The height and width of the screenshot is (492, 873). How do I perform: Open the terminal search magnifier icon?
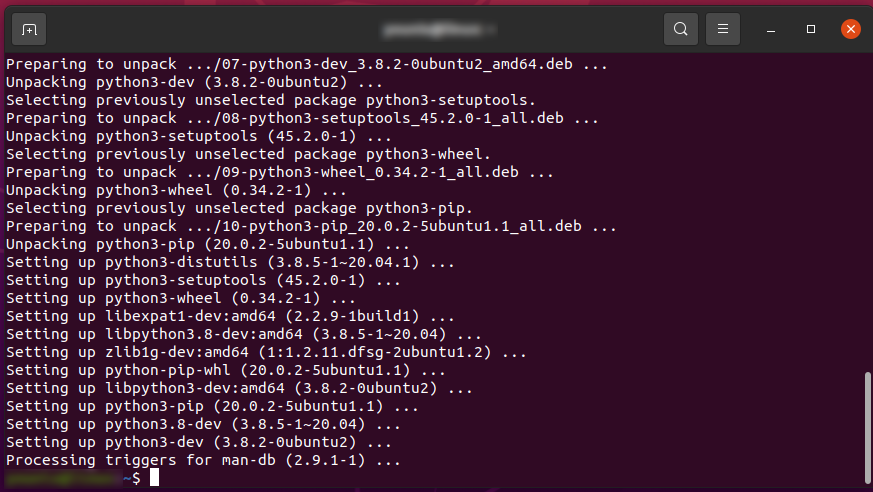tap(680, 29)
